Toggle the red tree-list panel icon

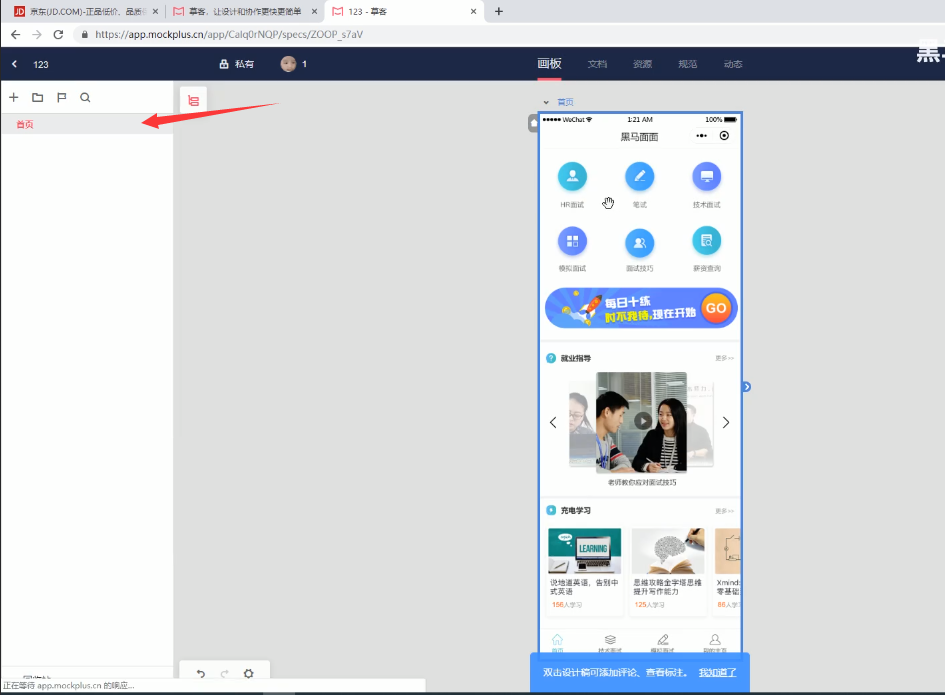coord(193,101)
